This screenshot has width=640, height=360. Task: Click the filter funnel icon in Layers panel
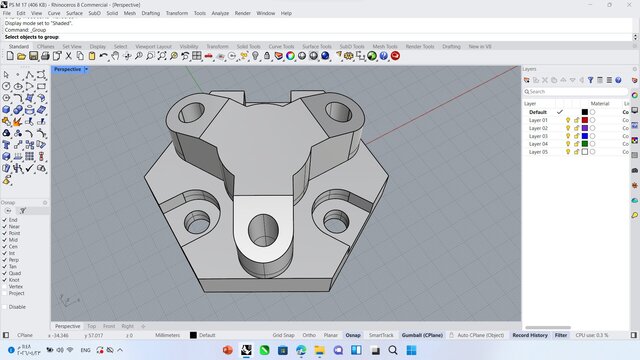tap(591, 80)
